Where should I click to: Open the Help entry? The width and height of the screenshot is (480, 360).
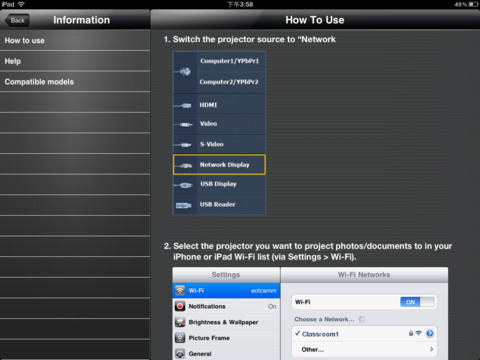click(75, 61)
